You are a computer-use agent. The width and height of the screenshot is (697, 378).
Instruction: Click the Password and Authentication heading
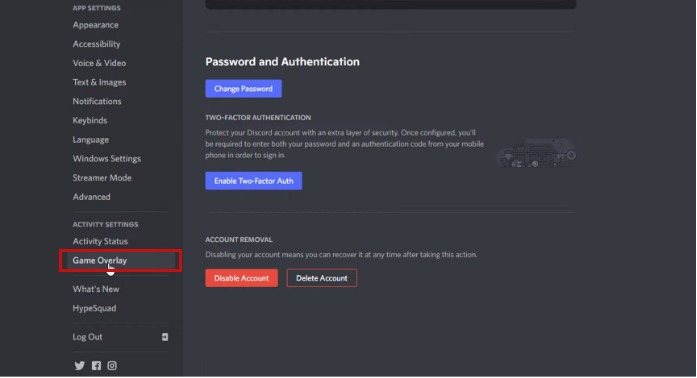coord(282,62)
